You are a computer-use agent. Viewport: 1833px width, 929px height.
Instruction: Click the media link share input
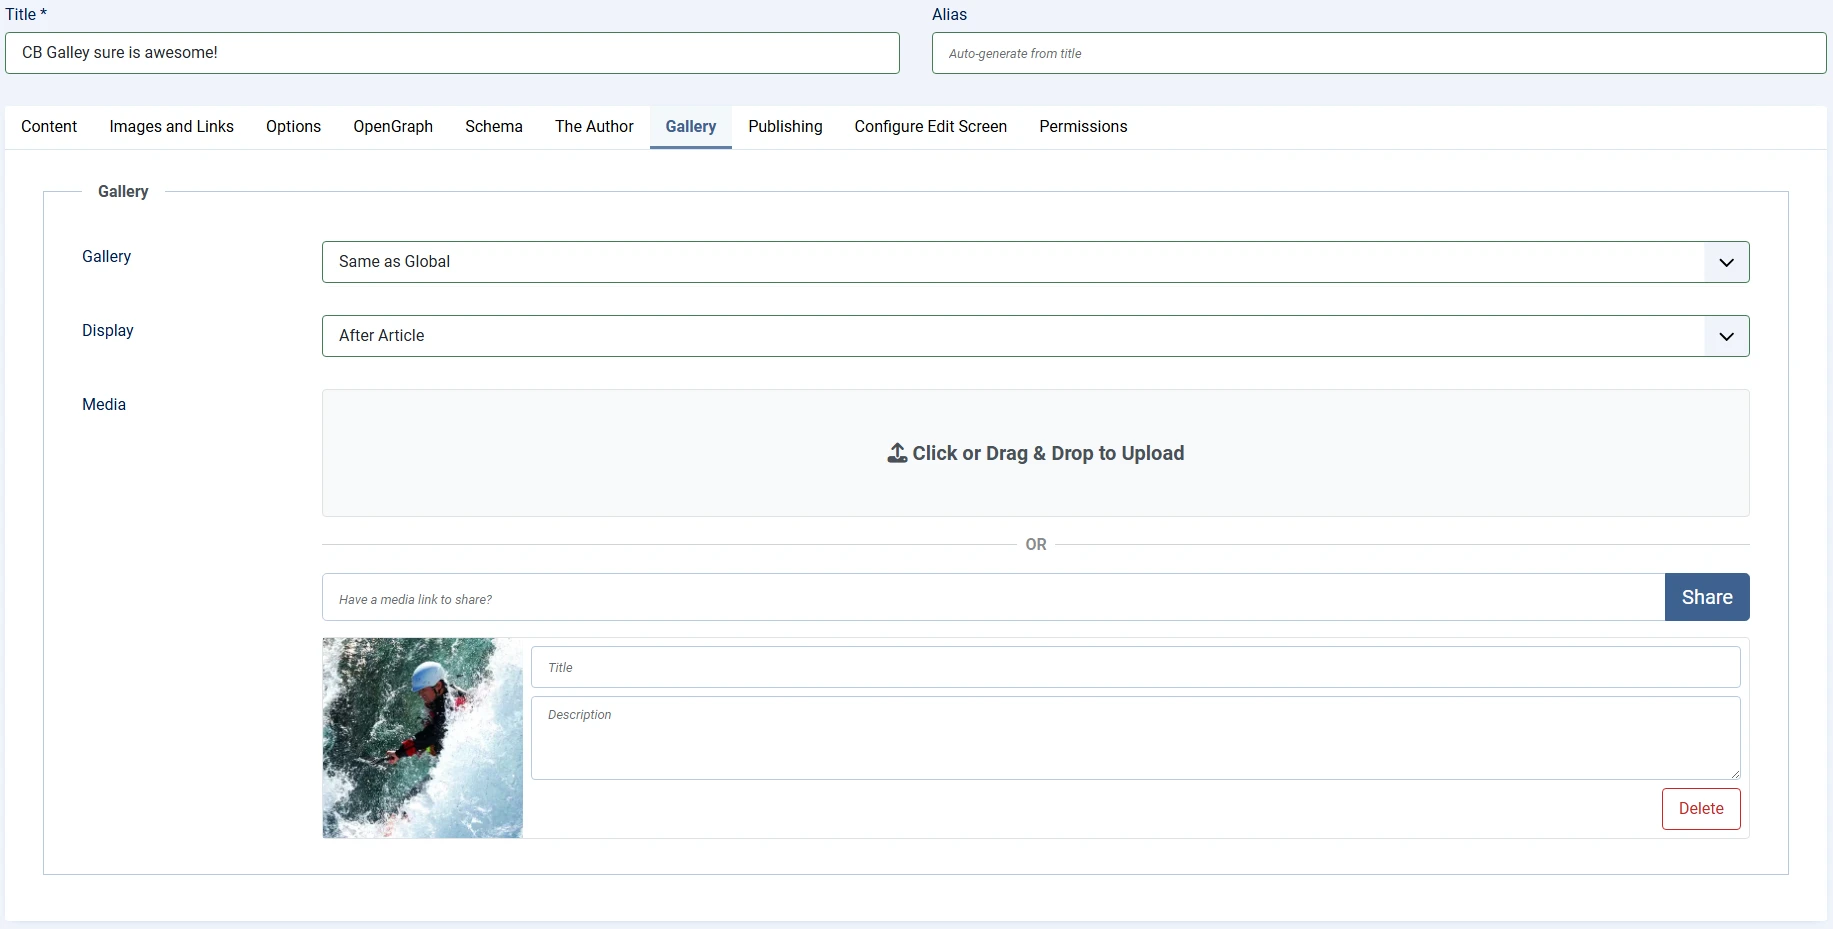click(x=992, y=598)
